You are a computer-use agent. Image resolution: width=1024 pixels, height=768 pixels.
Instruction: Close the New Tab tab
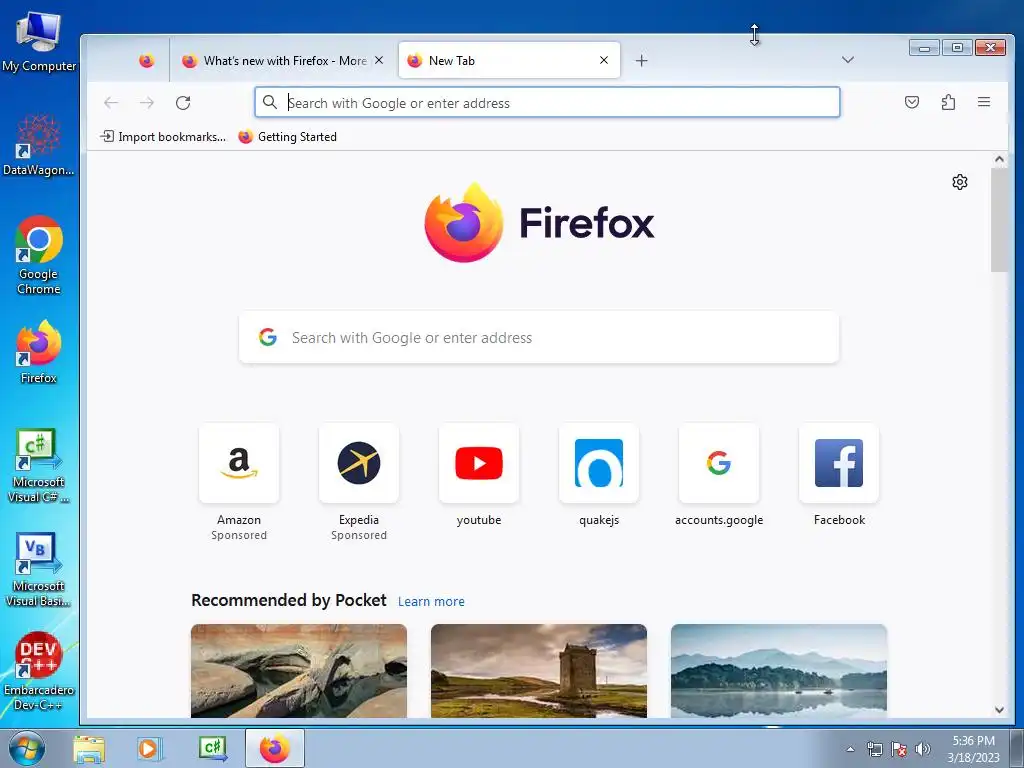[604, 60]
